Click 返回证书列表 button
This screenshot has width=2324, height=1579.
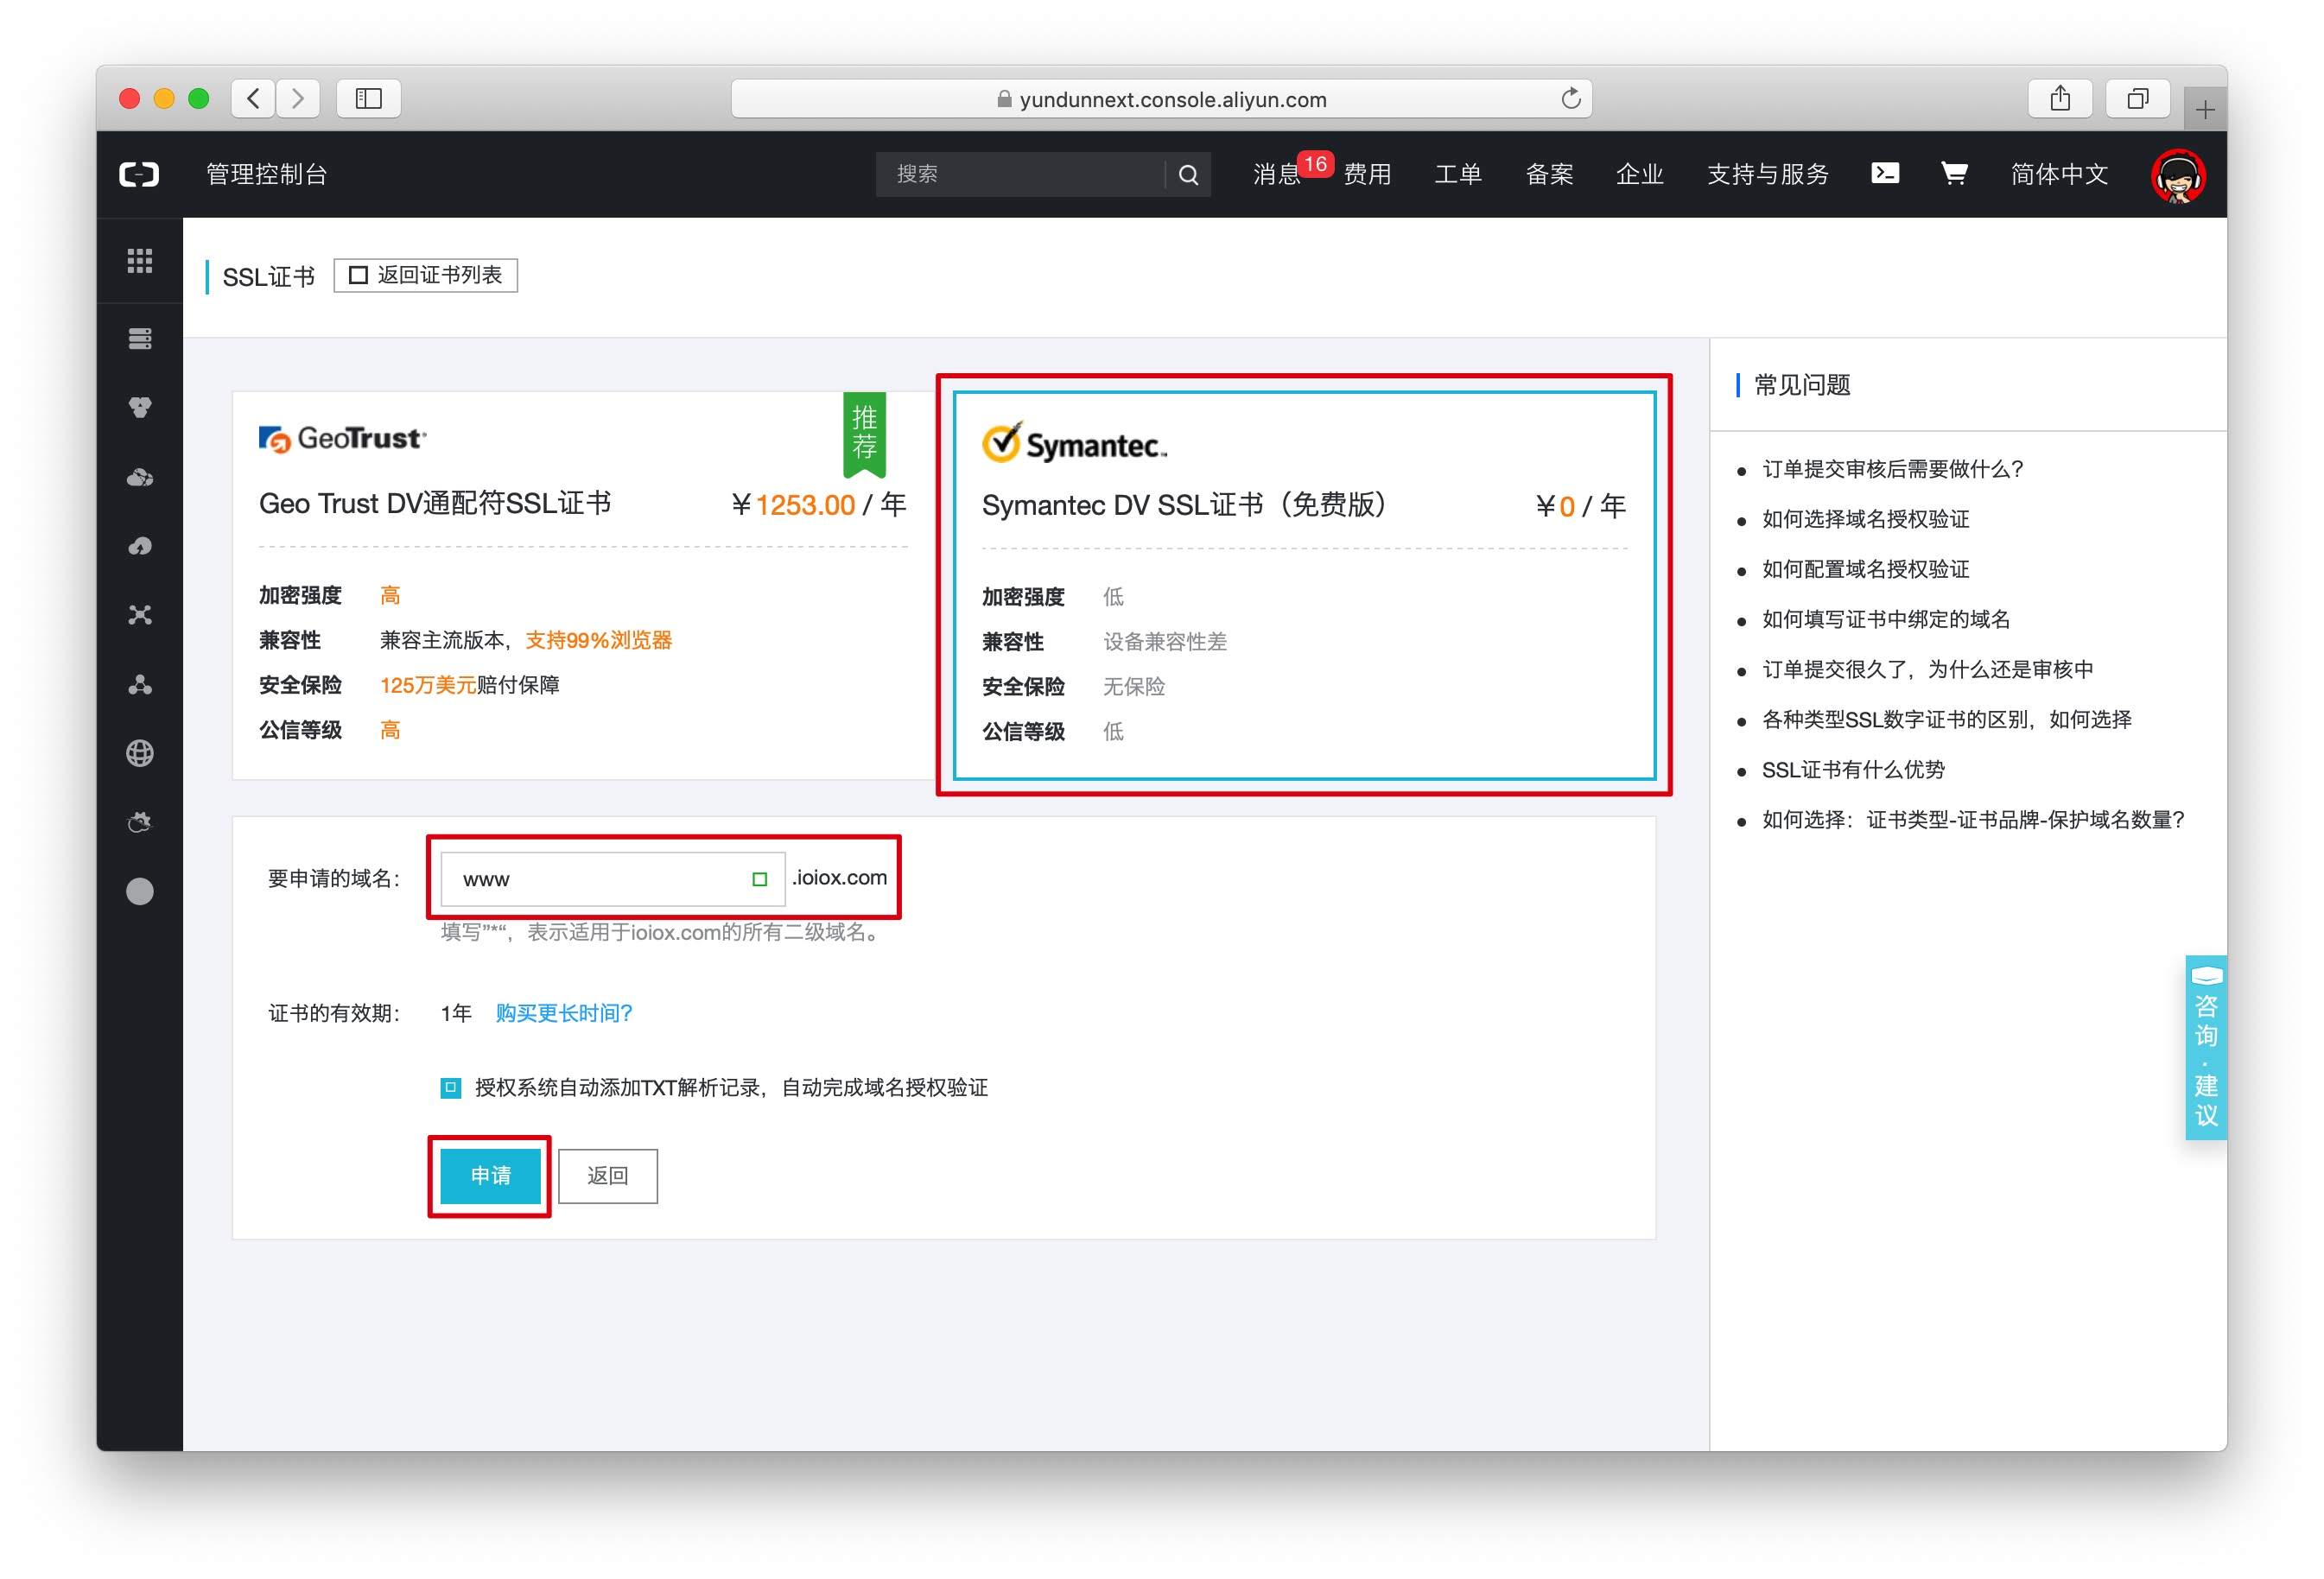point(426,275)
